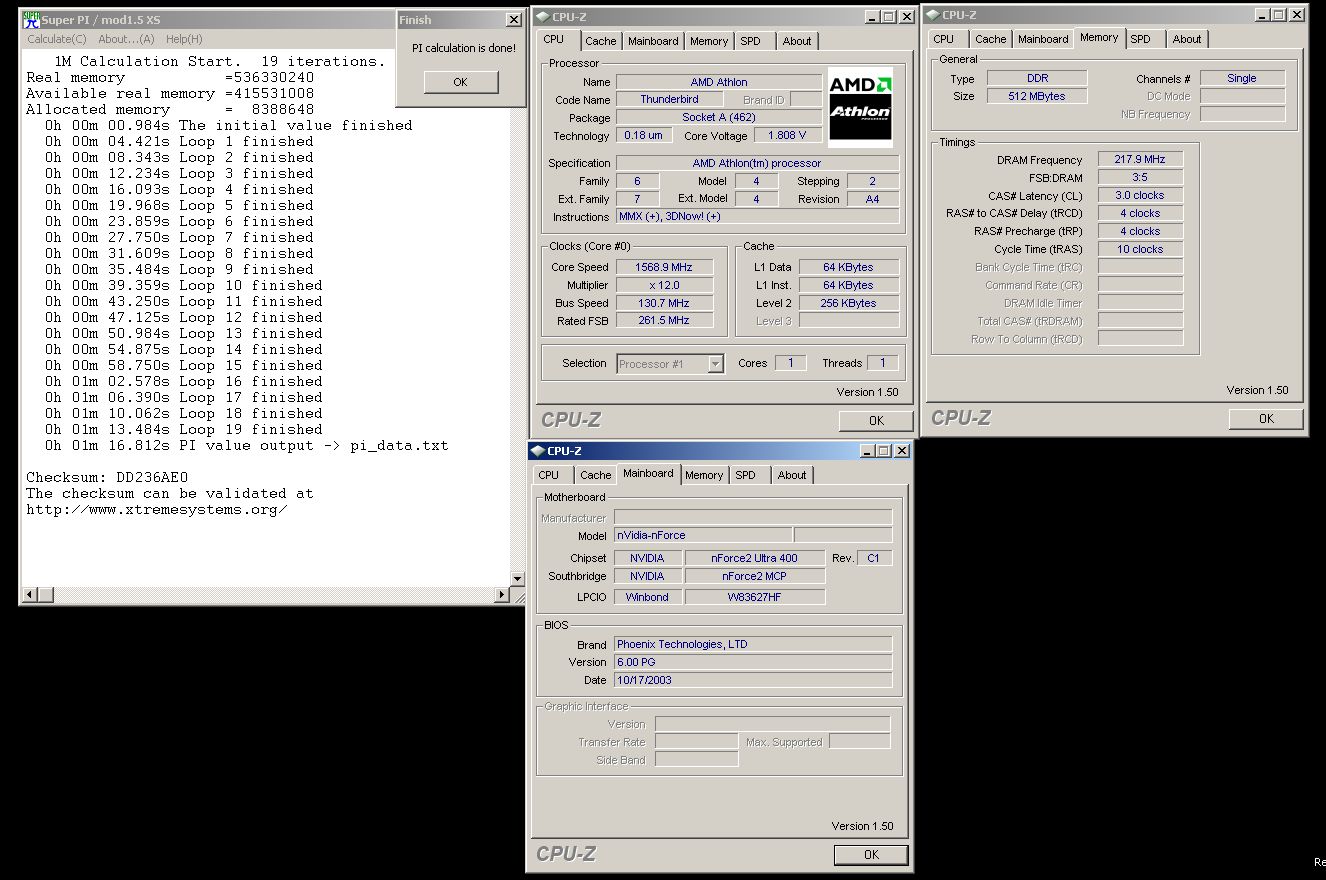
Task: Click OK in the CPU-Z Mainboard window
Action: point(871,855)
